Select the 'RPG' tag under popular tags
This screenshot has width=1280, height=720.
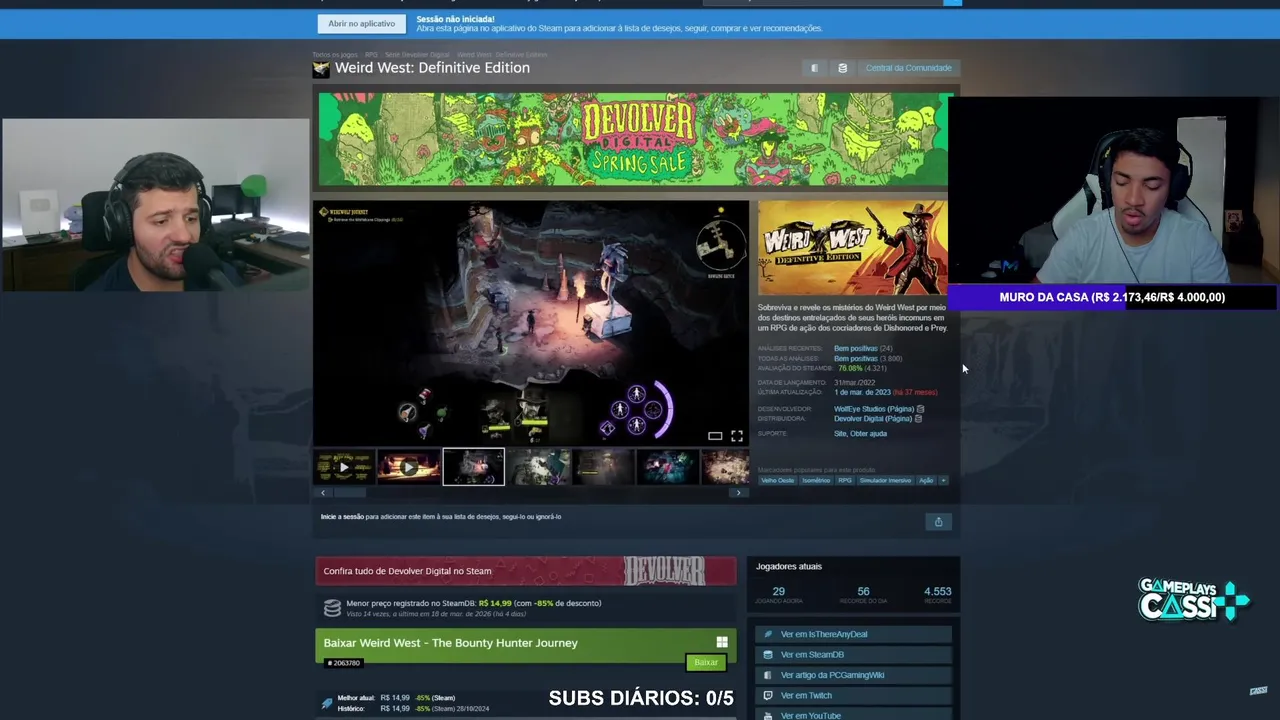pyautogui.click(x=845, y=481)
